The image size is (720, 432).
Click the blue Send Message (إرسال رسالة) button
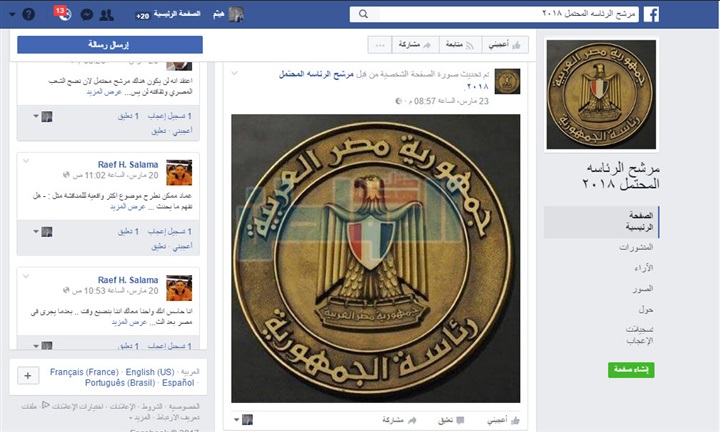coord(110,45)
